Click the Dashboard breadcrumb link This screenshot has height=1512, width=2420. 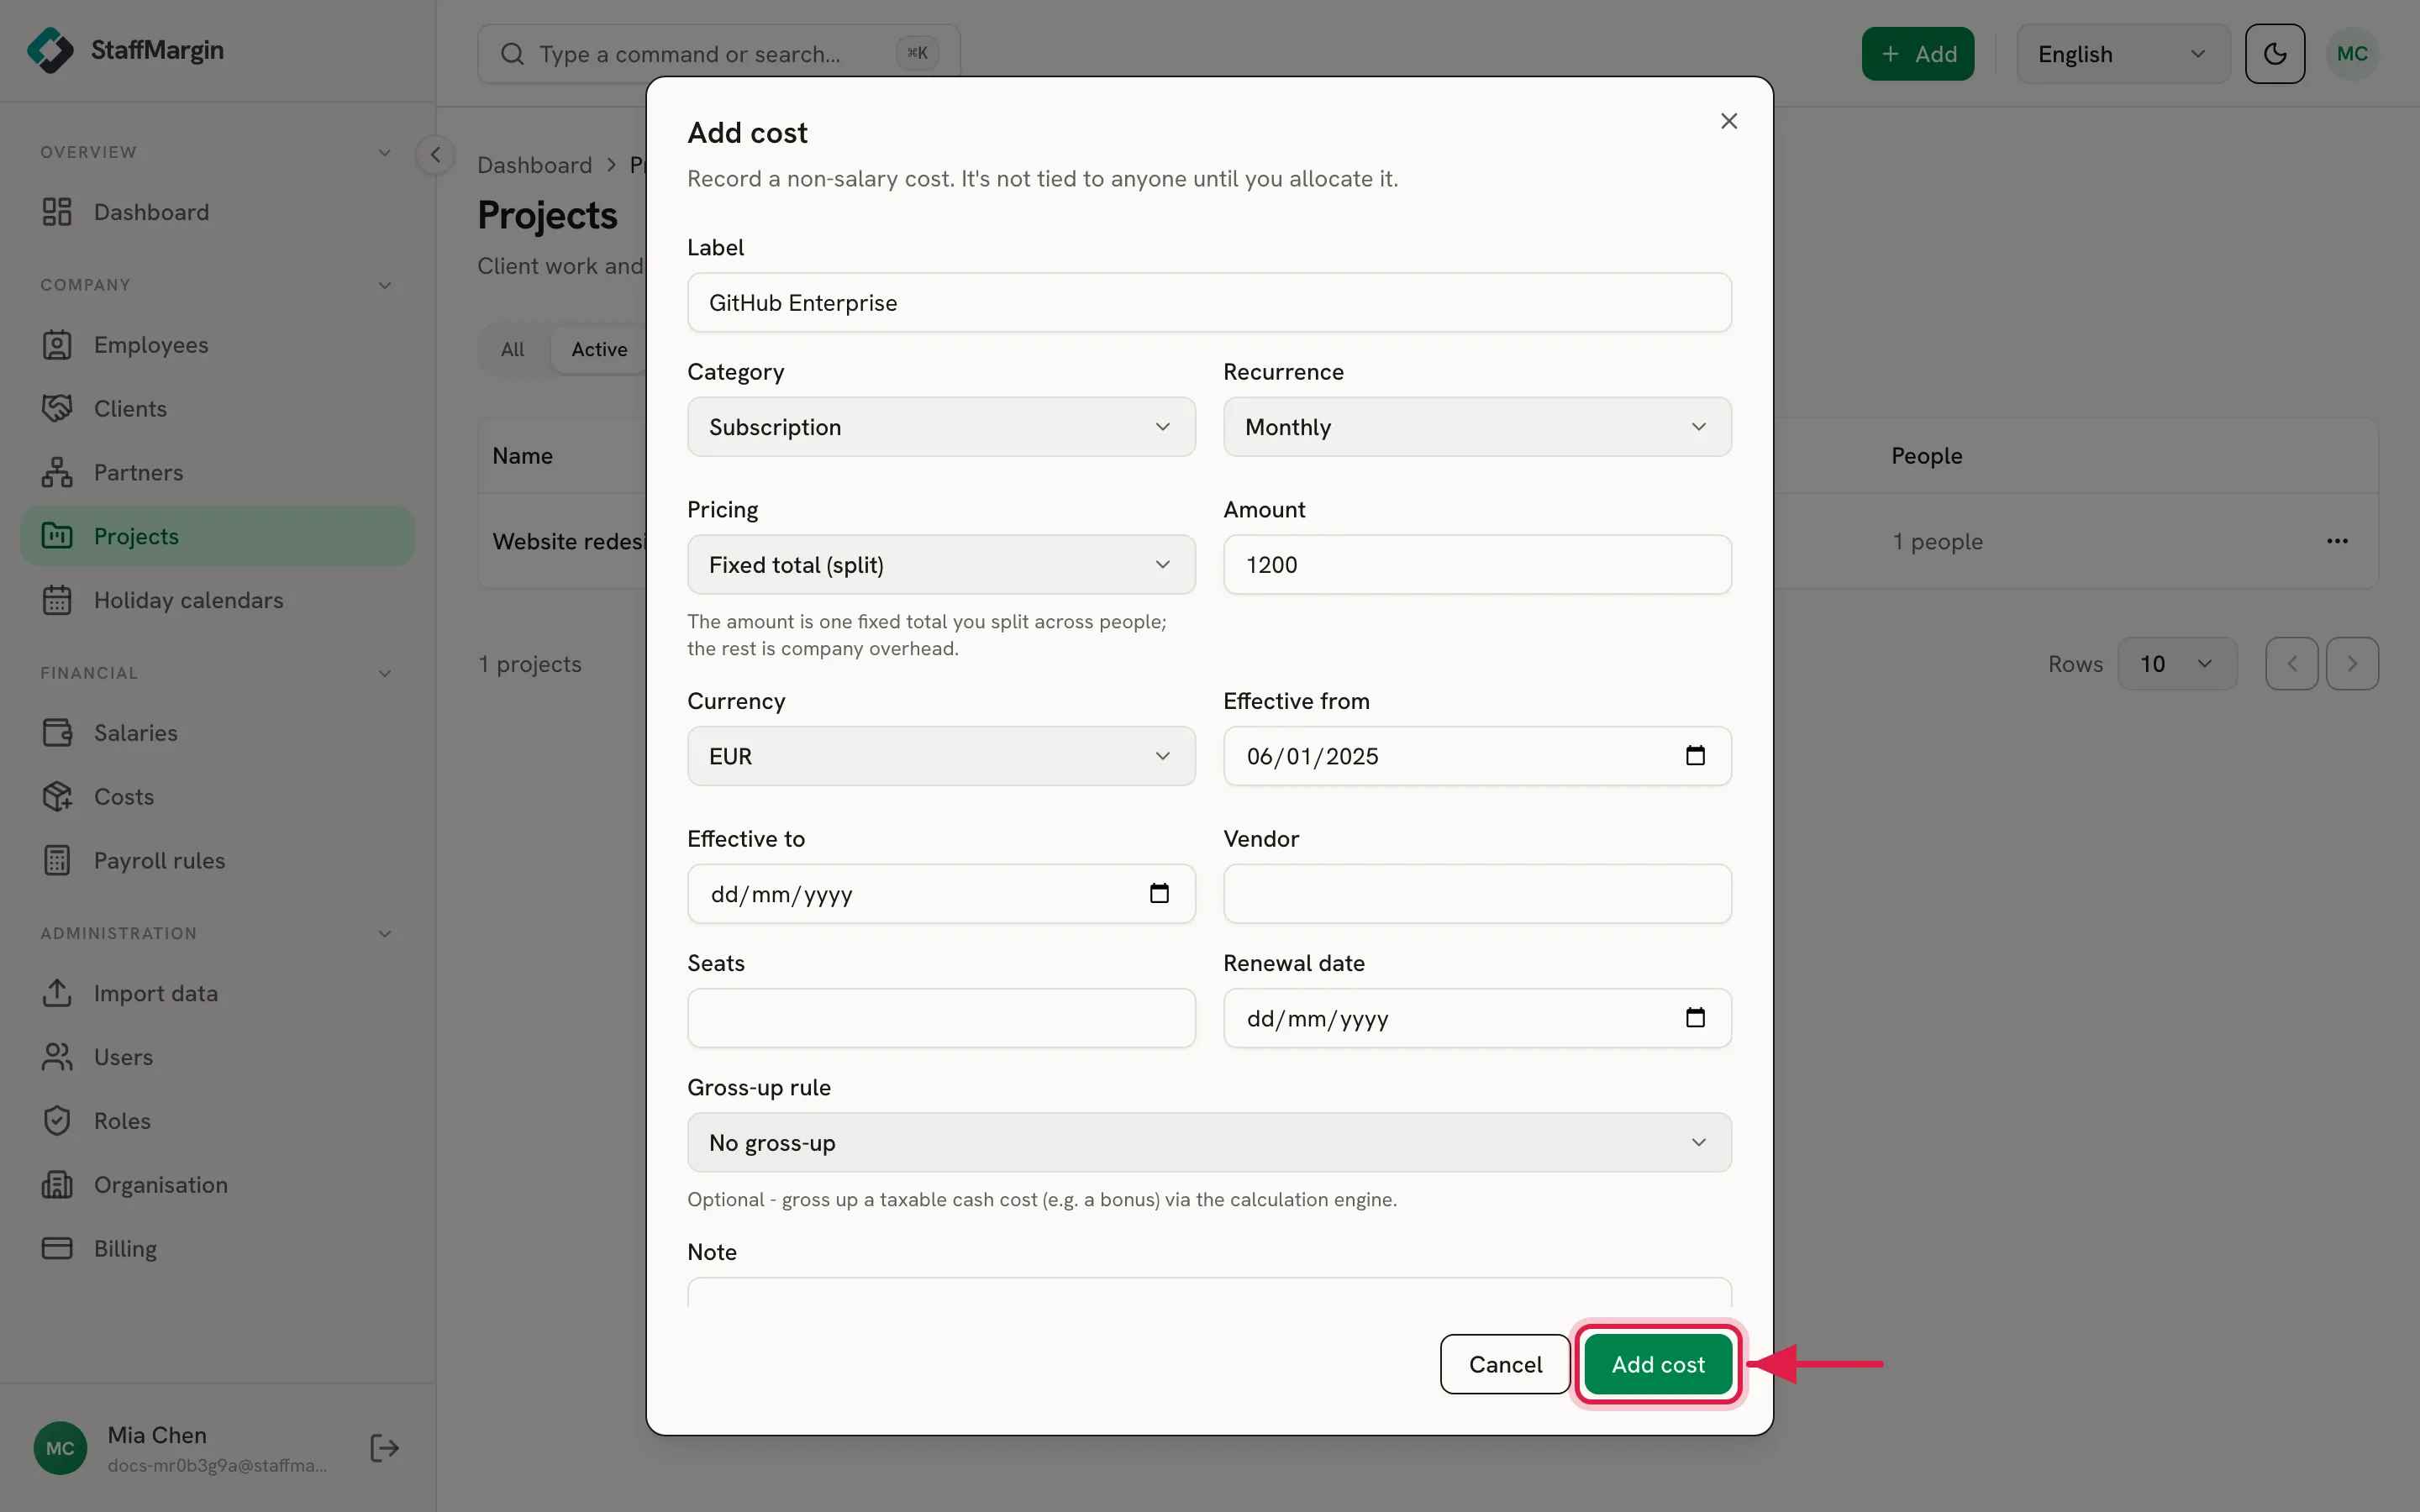point(534,165)
